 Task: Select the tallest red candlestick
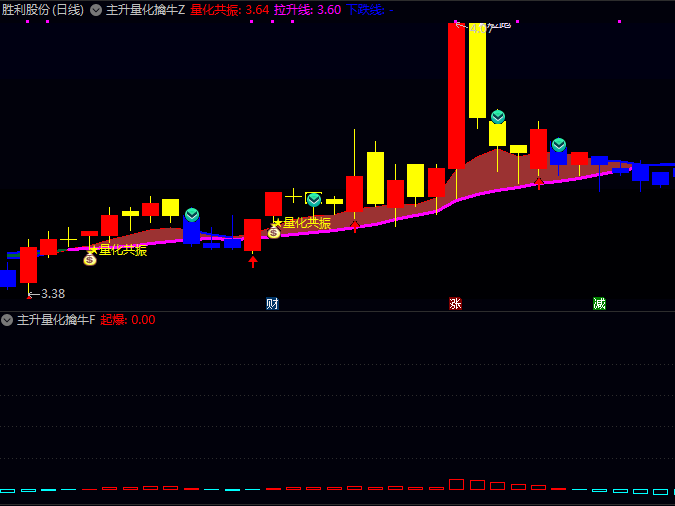tap(456, 96)
